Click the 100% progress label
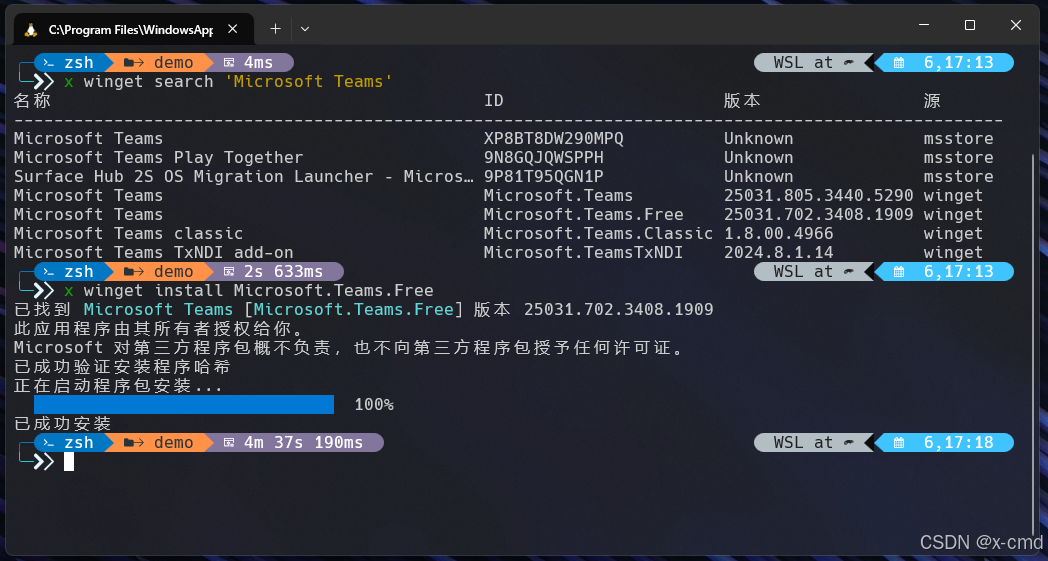1048x561 pixels. pos(374,405)
